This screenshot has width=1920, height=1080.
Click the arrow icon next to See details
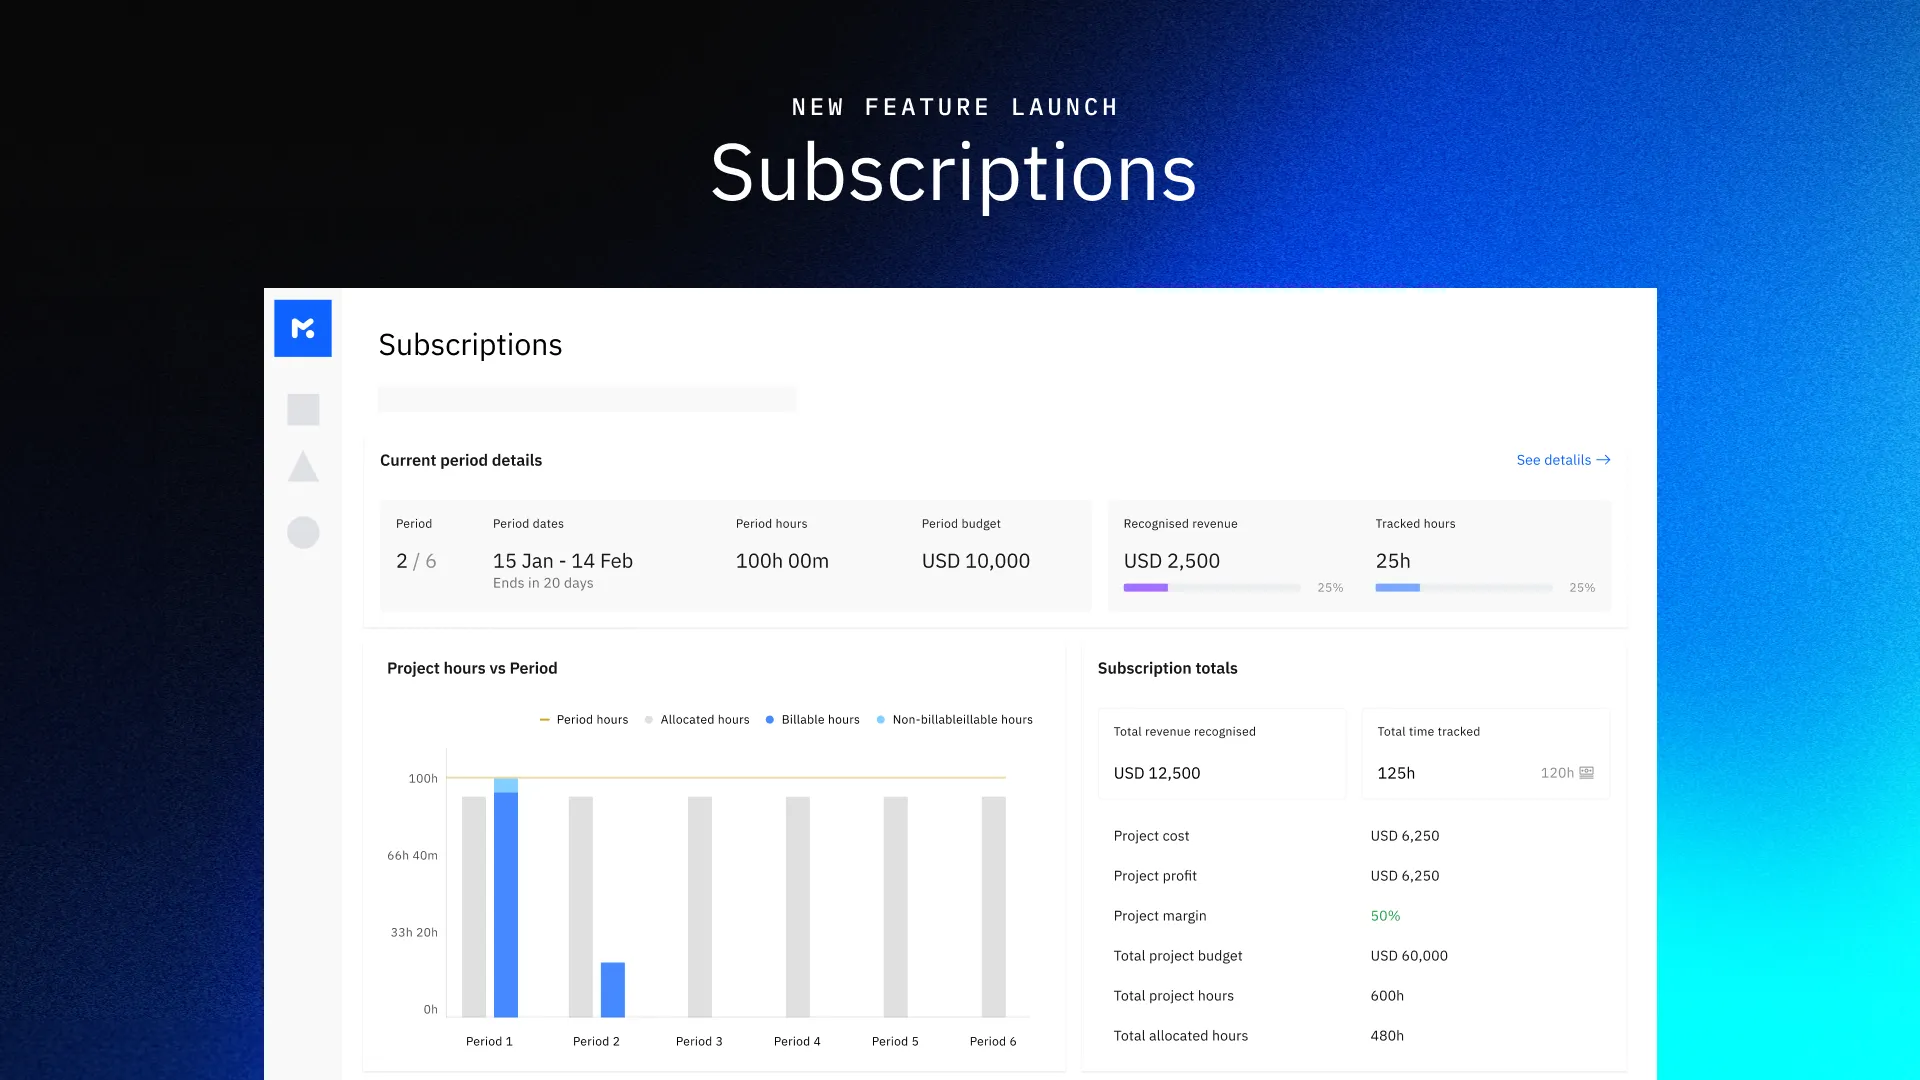pos(1604,460)
